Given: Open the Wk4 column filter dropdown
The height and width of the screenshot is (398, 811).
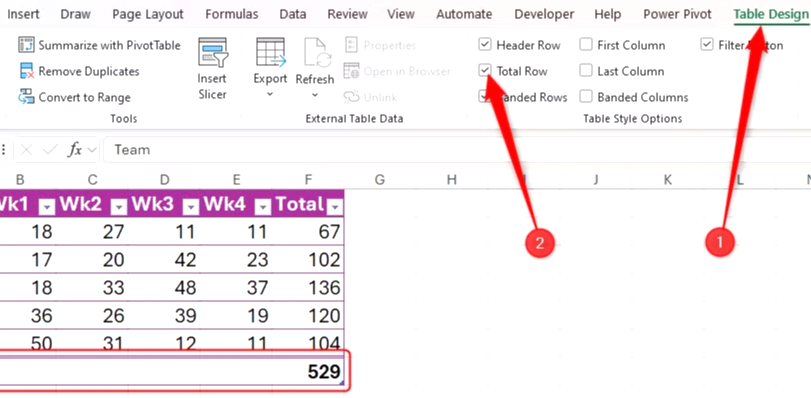Looking at the screenshot, I should [x=263, y=207].
